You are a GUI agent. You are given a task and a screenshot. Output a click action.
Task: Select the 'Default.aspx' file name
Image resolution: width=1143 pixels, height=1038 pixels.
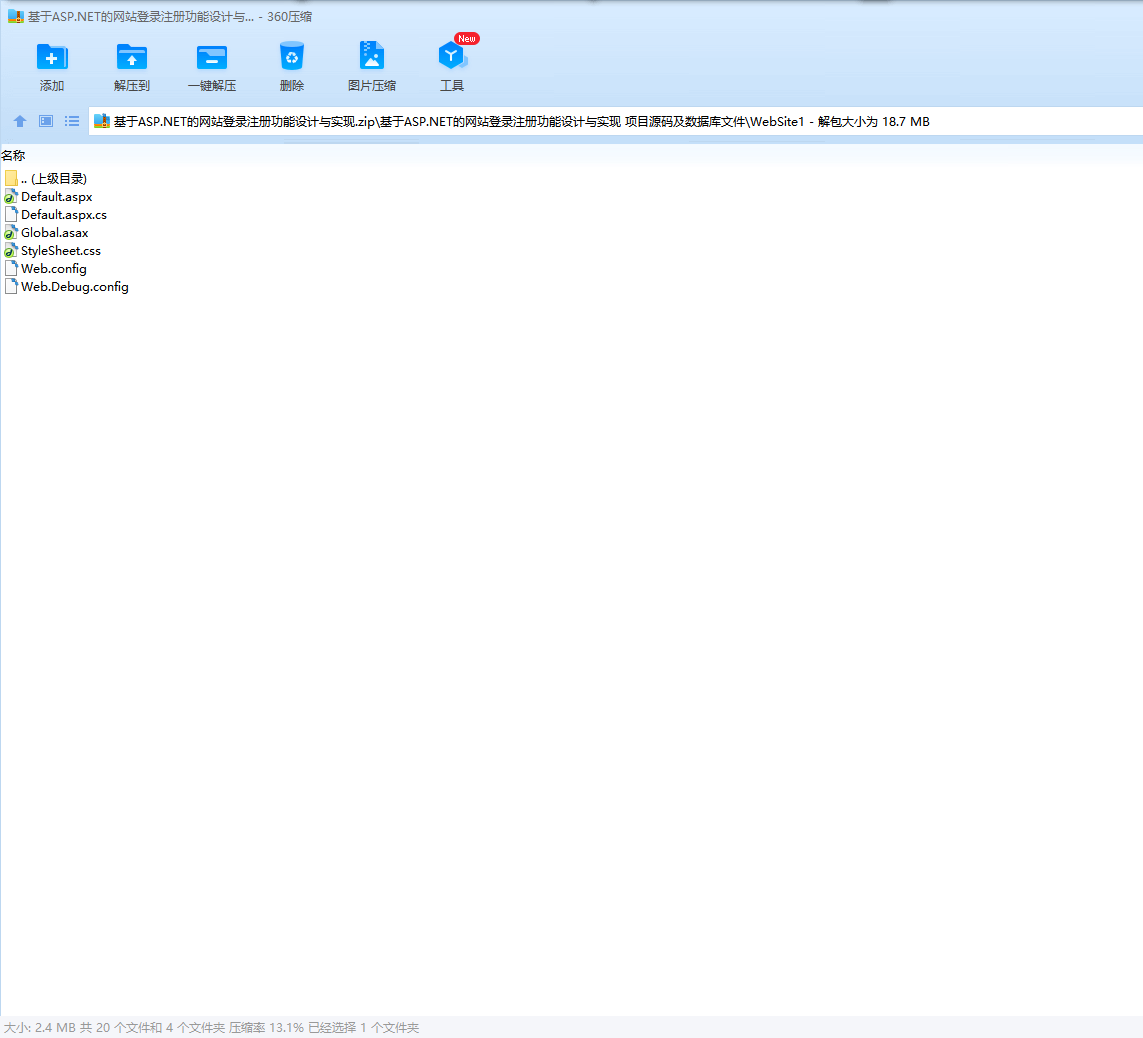coord(57,197)
